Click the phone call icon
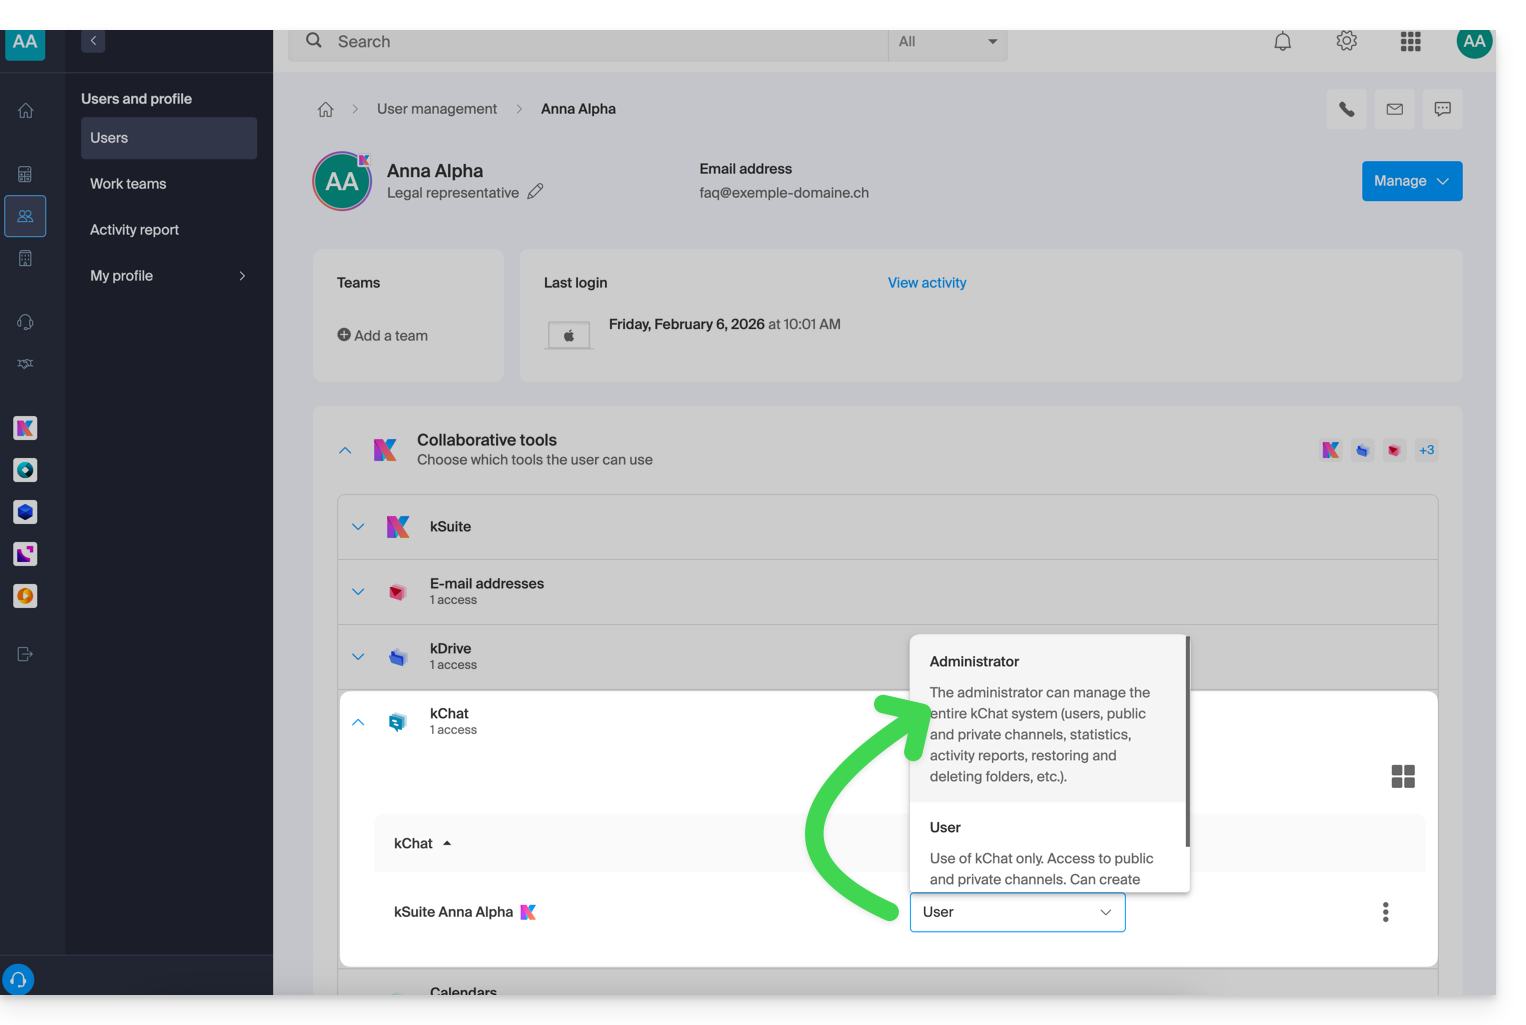This screenshot has height=1025, width=1526. [x=1346, y=110]
